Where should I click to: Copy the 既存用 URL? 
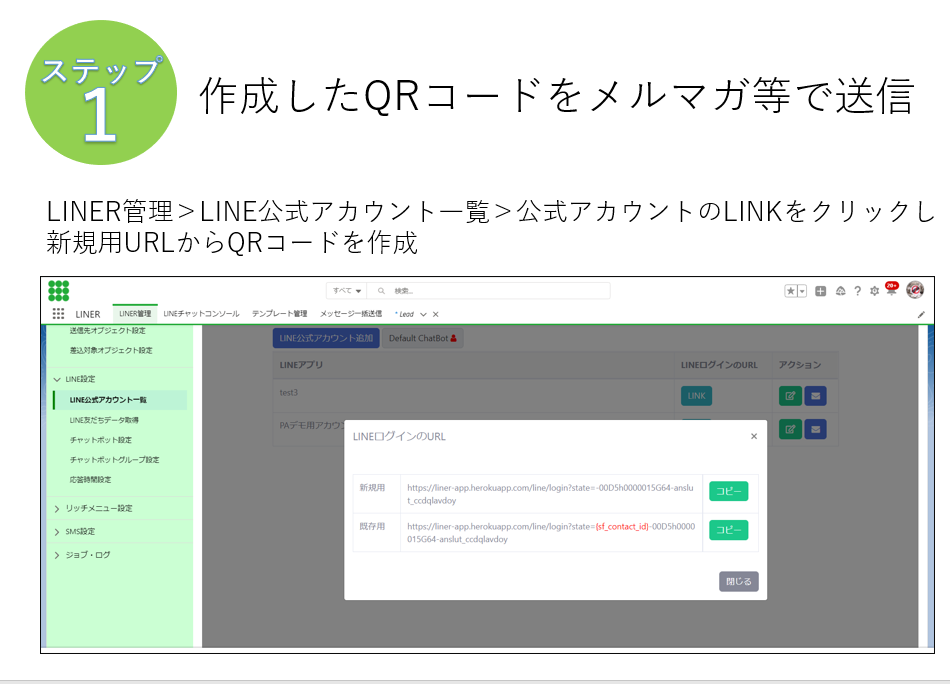[728, 530]
